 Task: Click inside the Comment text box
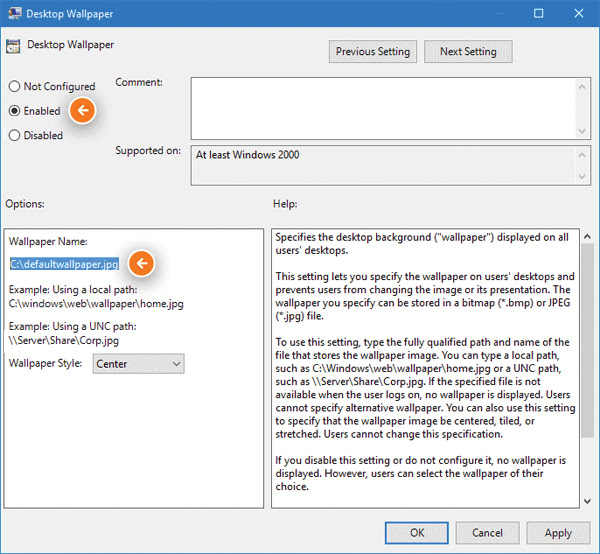(383, 108)
